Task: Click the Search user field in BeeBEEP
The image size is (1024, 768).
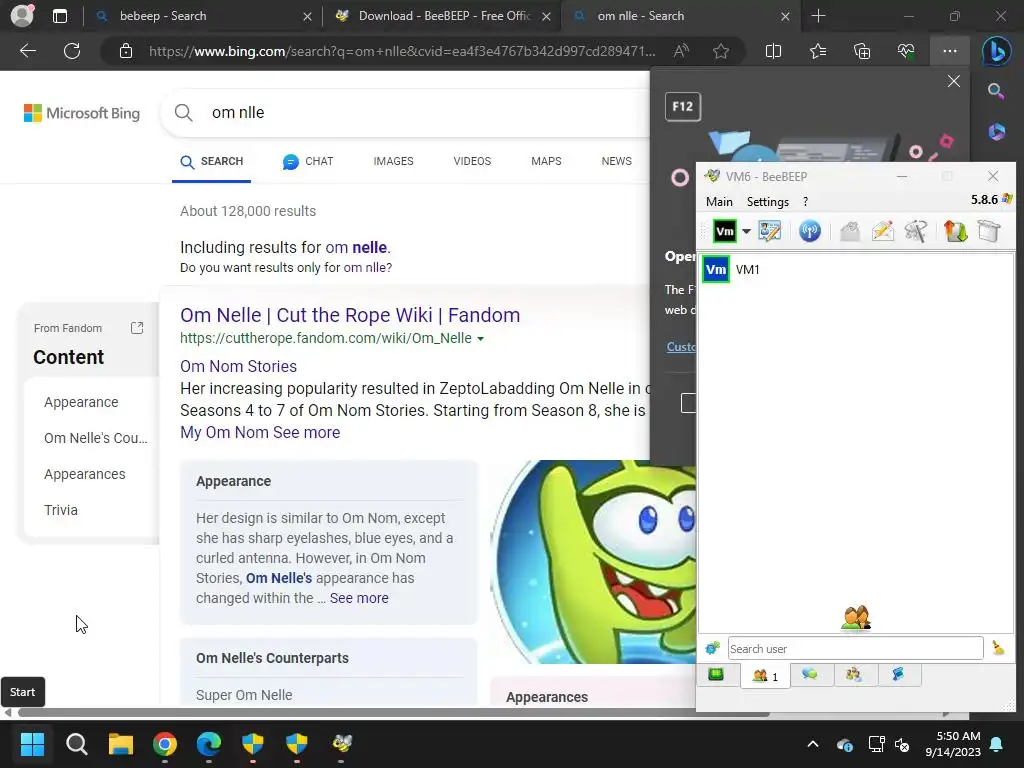Action: click(855, 648)
